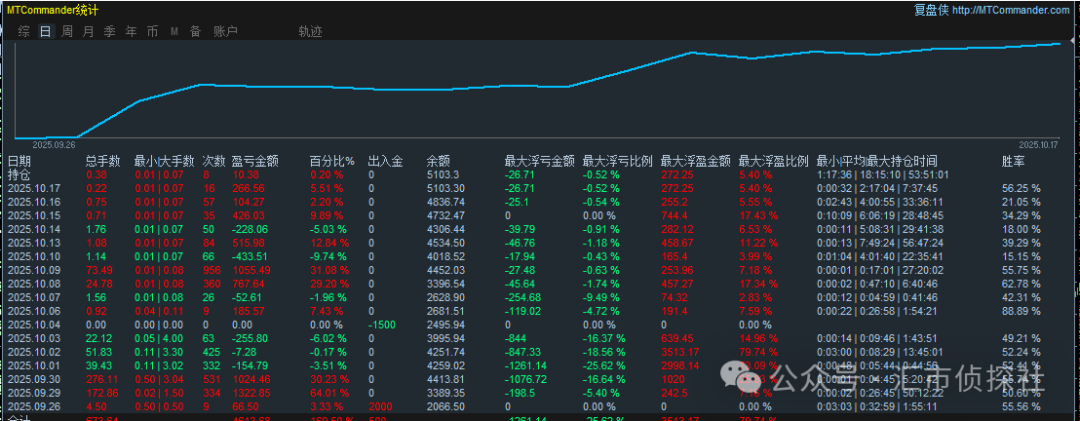This screenshot has width=1080, height=421.
Task: Select the 2025.09.29 row date
Action: tap(33, 392)
